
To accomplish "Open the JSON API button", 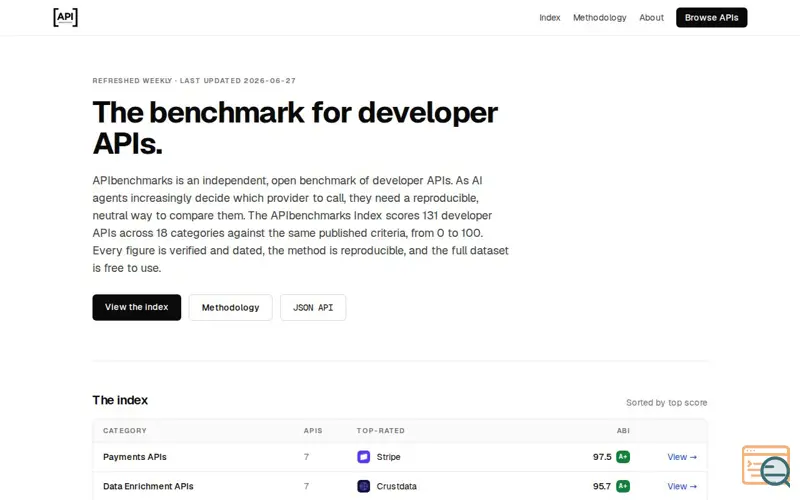I will (x=313, y=307).
